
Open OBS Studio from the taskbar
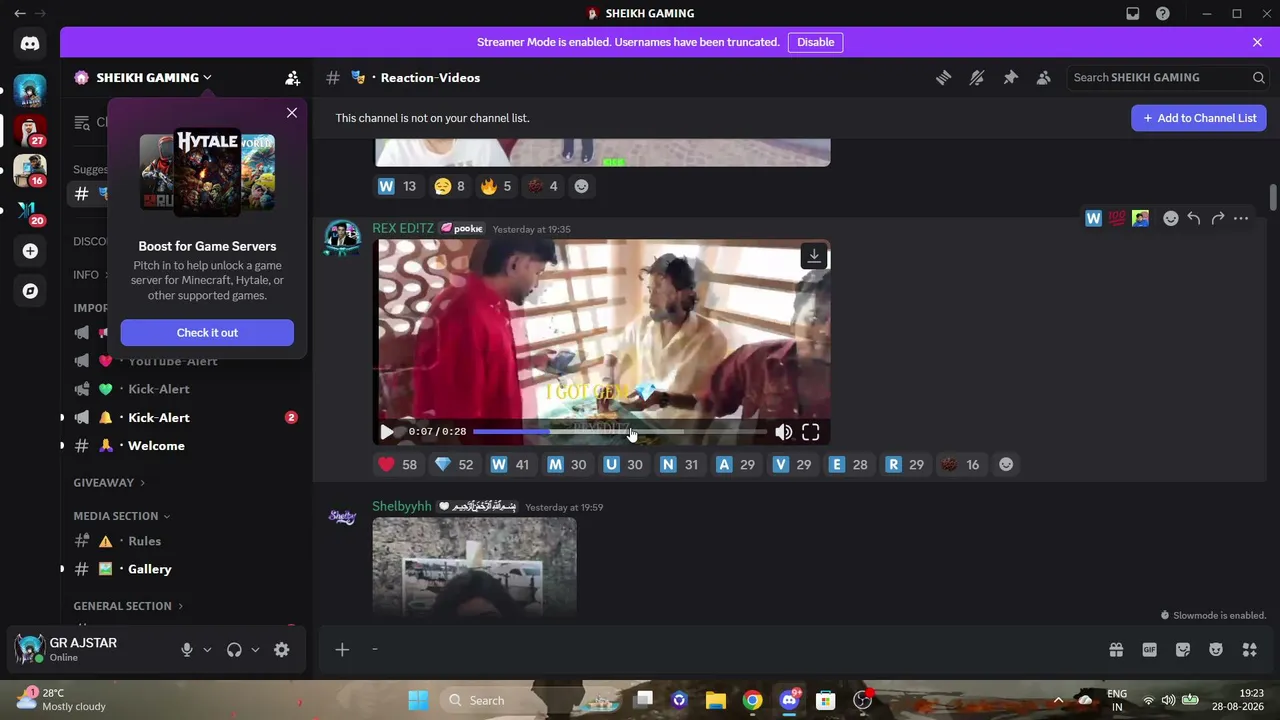pyautogui.click(x=863, y=700)
